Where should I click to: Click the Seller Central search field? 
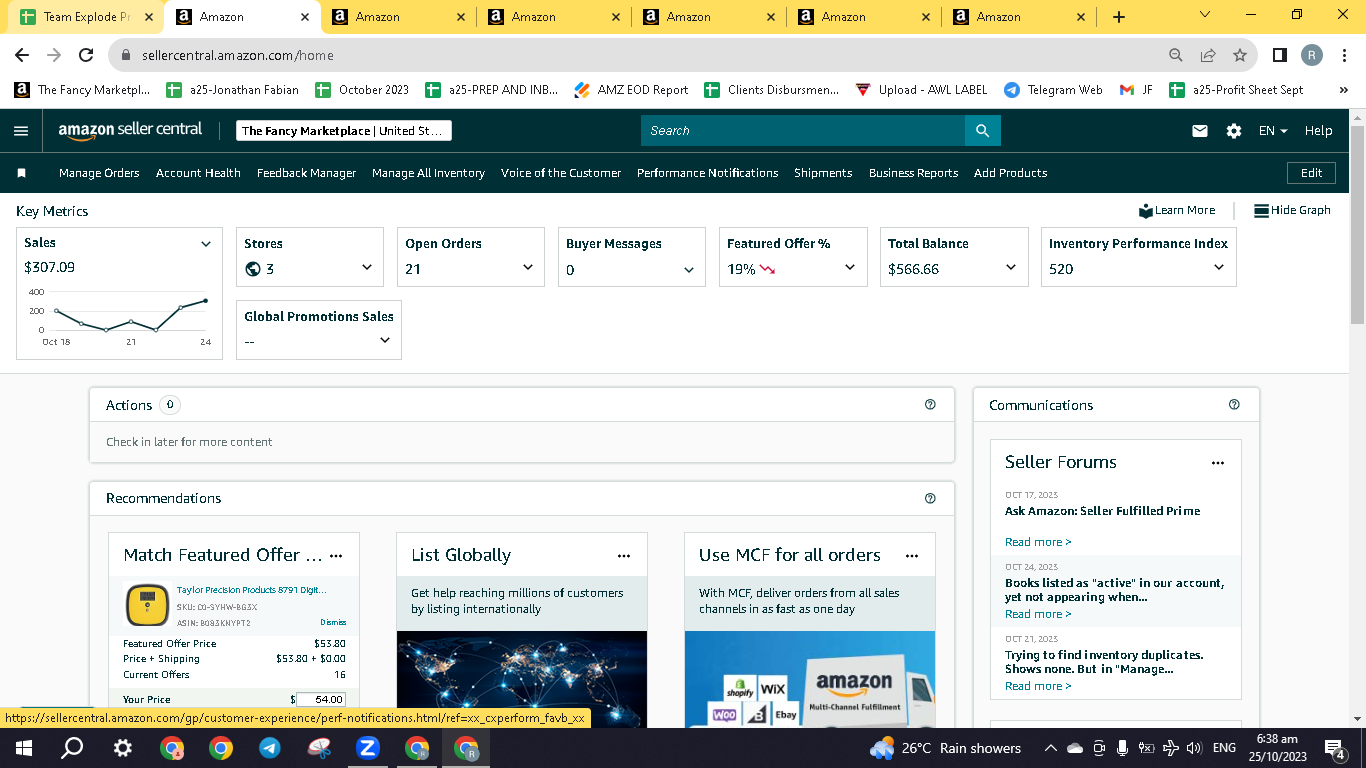click(803, 131)
